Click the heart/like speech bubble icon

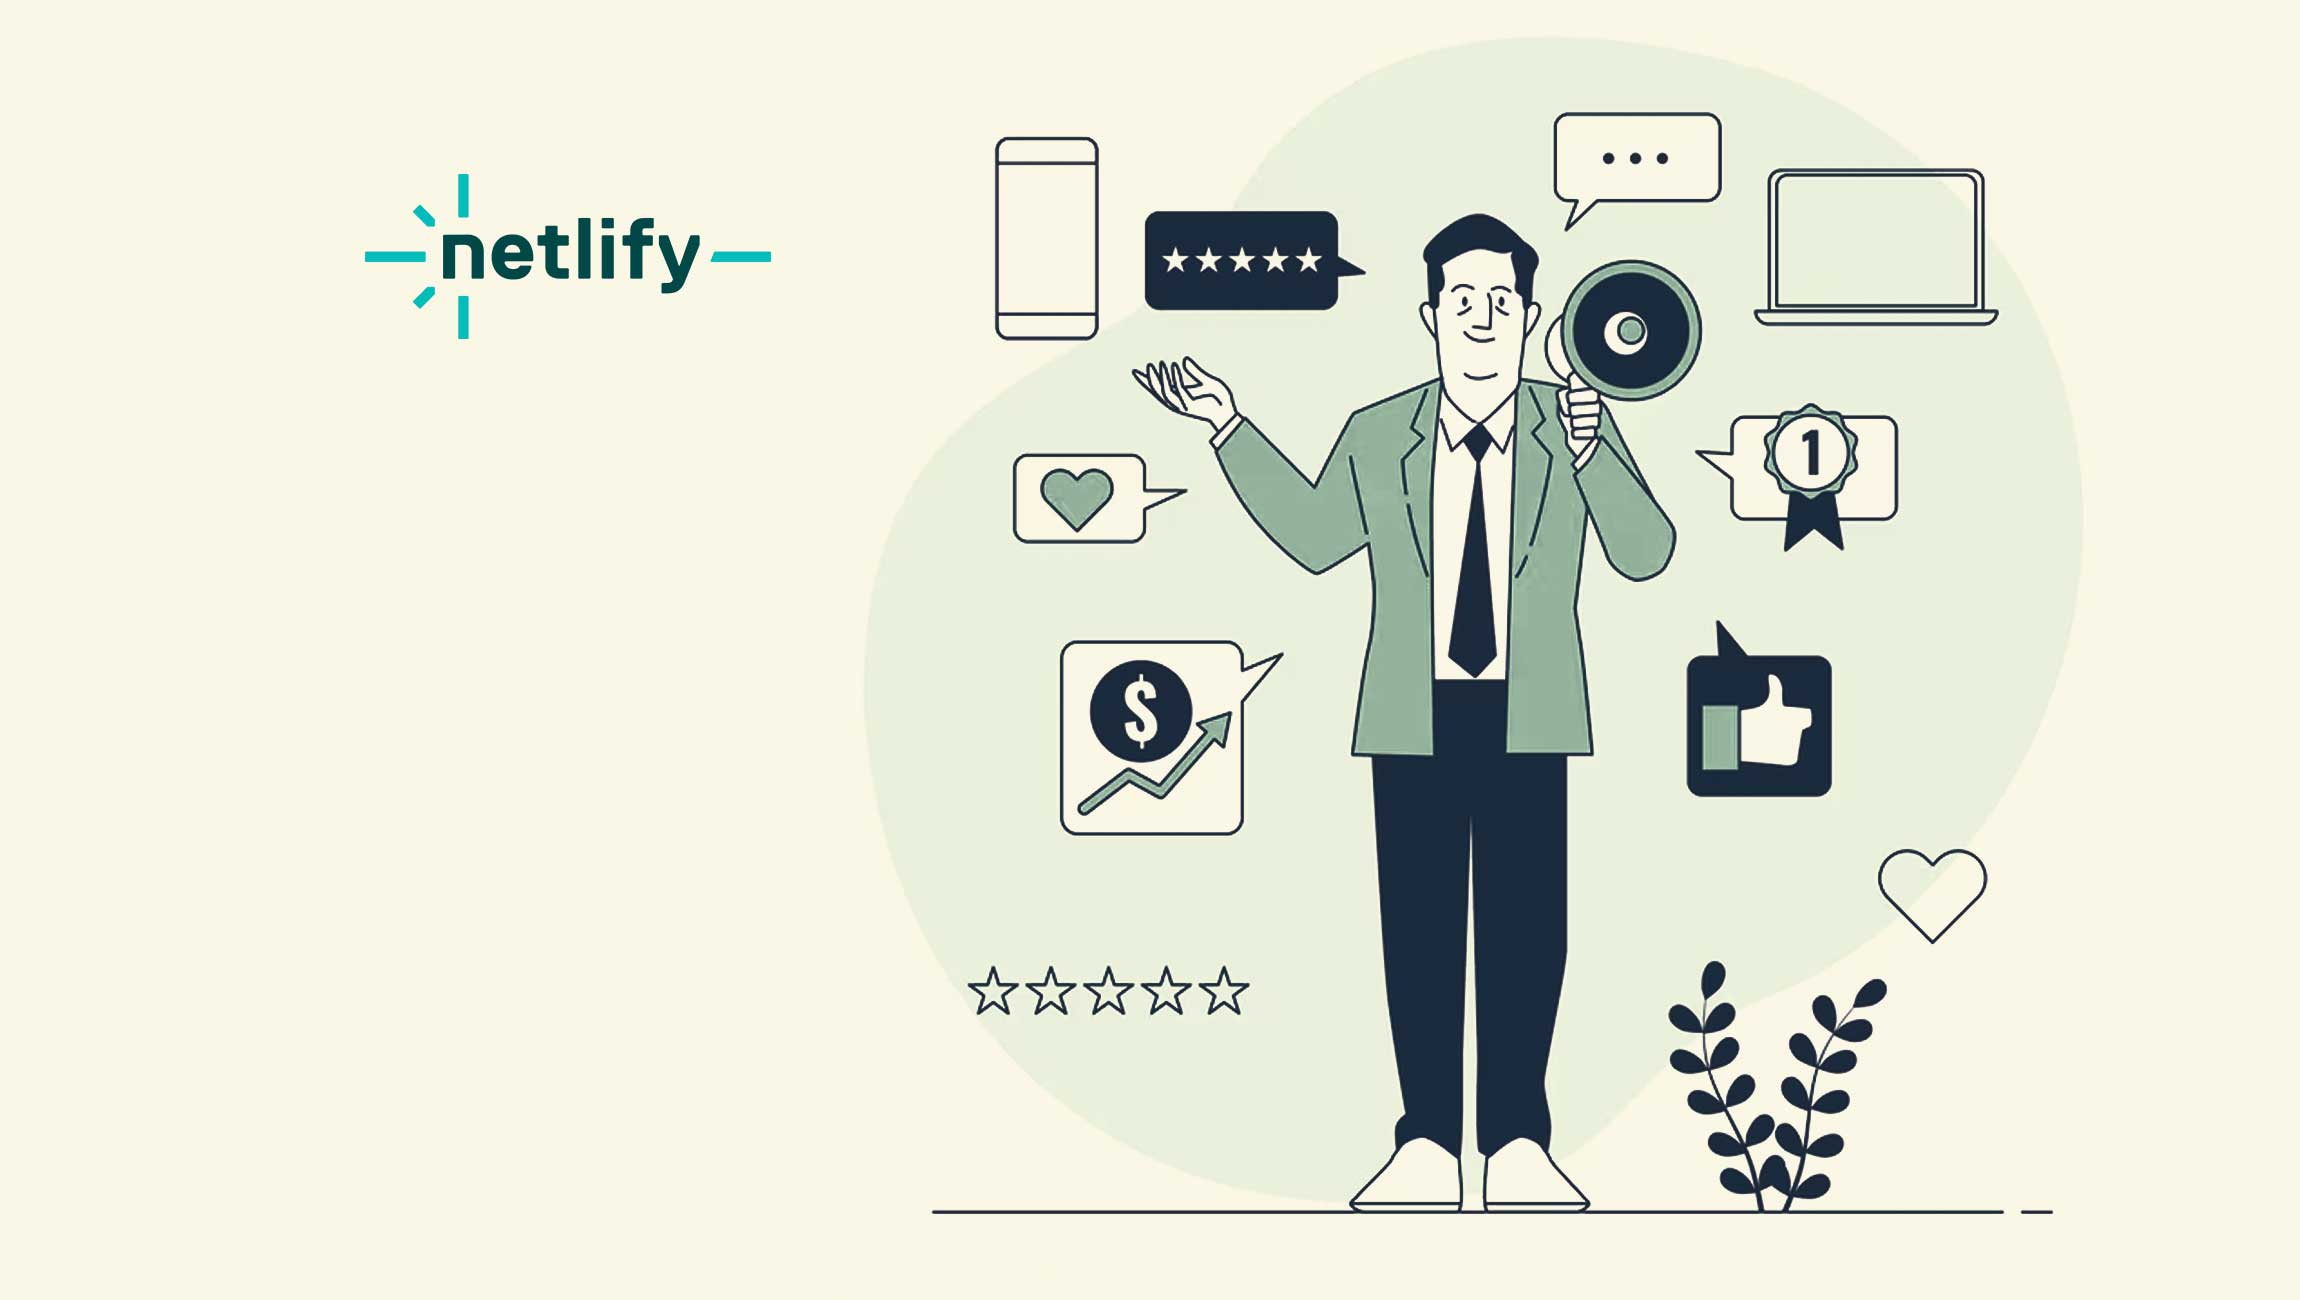coord(1068,498)
